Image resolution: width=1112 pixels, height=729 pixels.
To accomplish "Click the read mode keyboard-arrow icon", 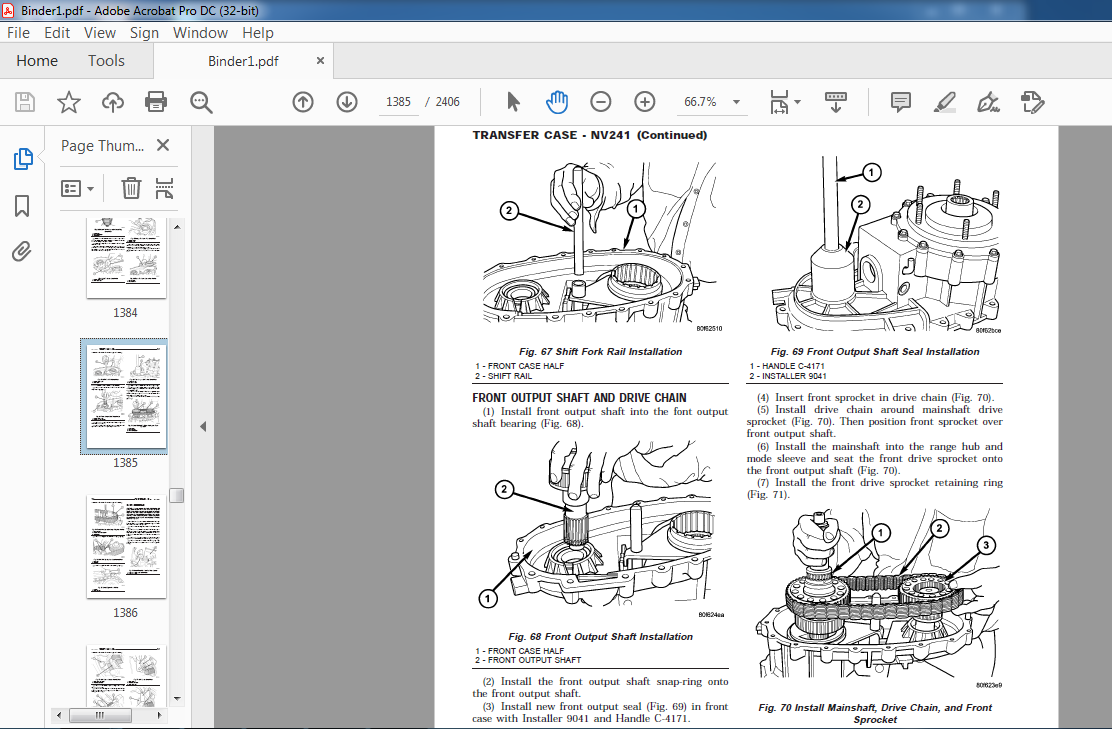I will pos(835,102).
